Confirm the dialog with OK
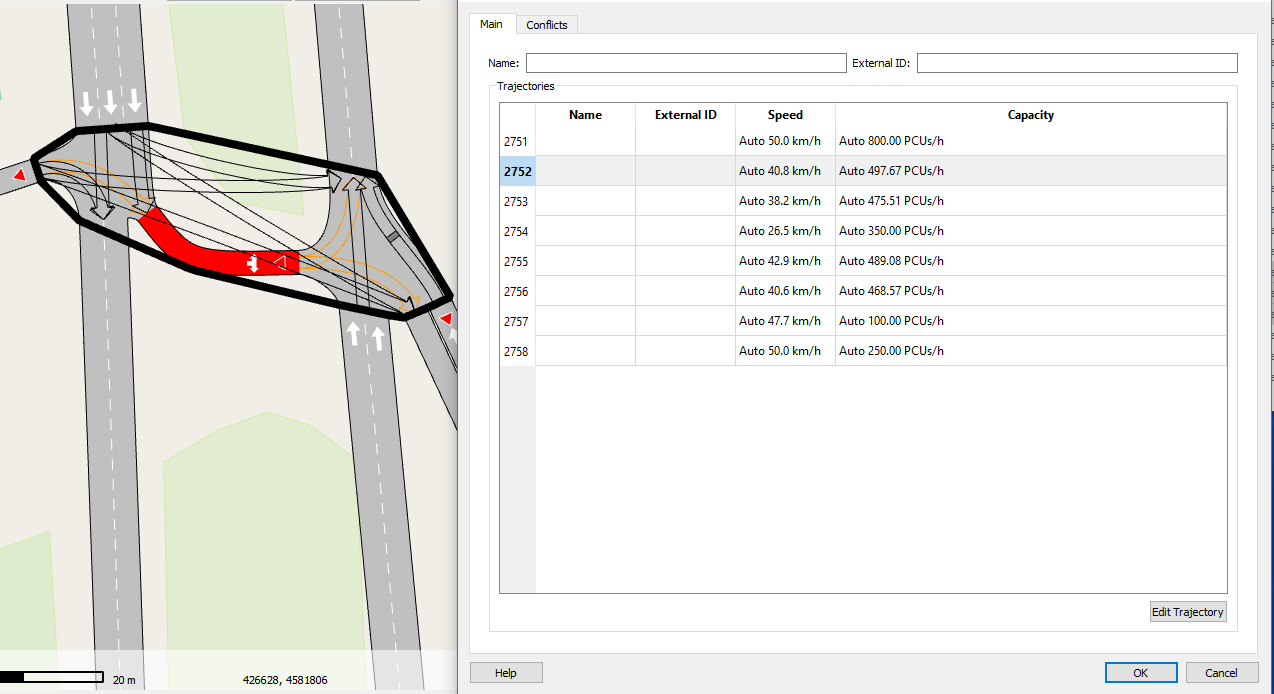This screenshot has width=1274, height=694. [1141, 673]
